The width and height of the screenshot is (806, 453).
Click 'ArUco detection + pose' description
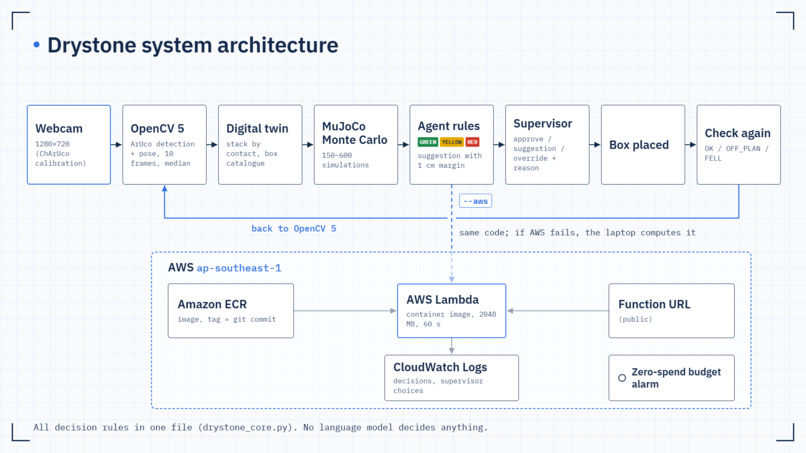(162, 154)
